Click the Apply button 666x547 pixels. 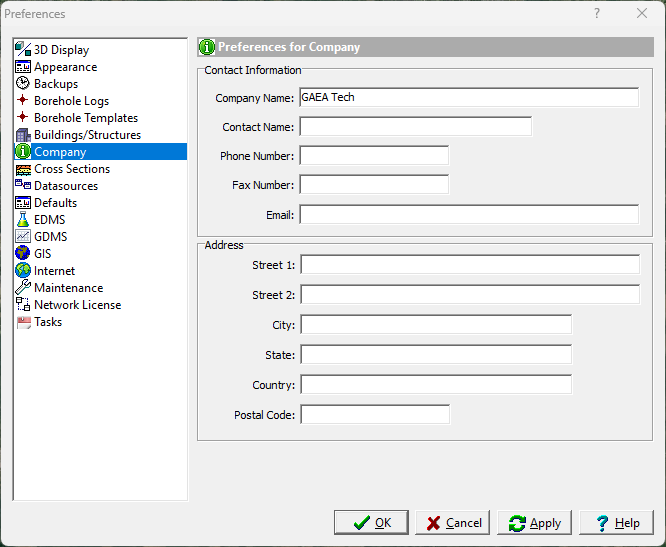tap(534, 523)
